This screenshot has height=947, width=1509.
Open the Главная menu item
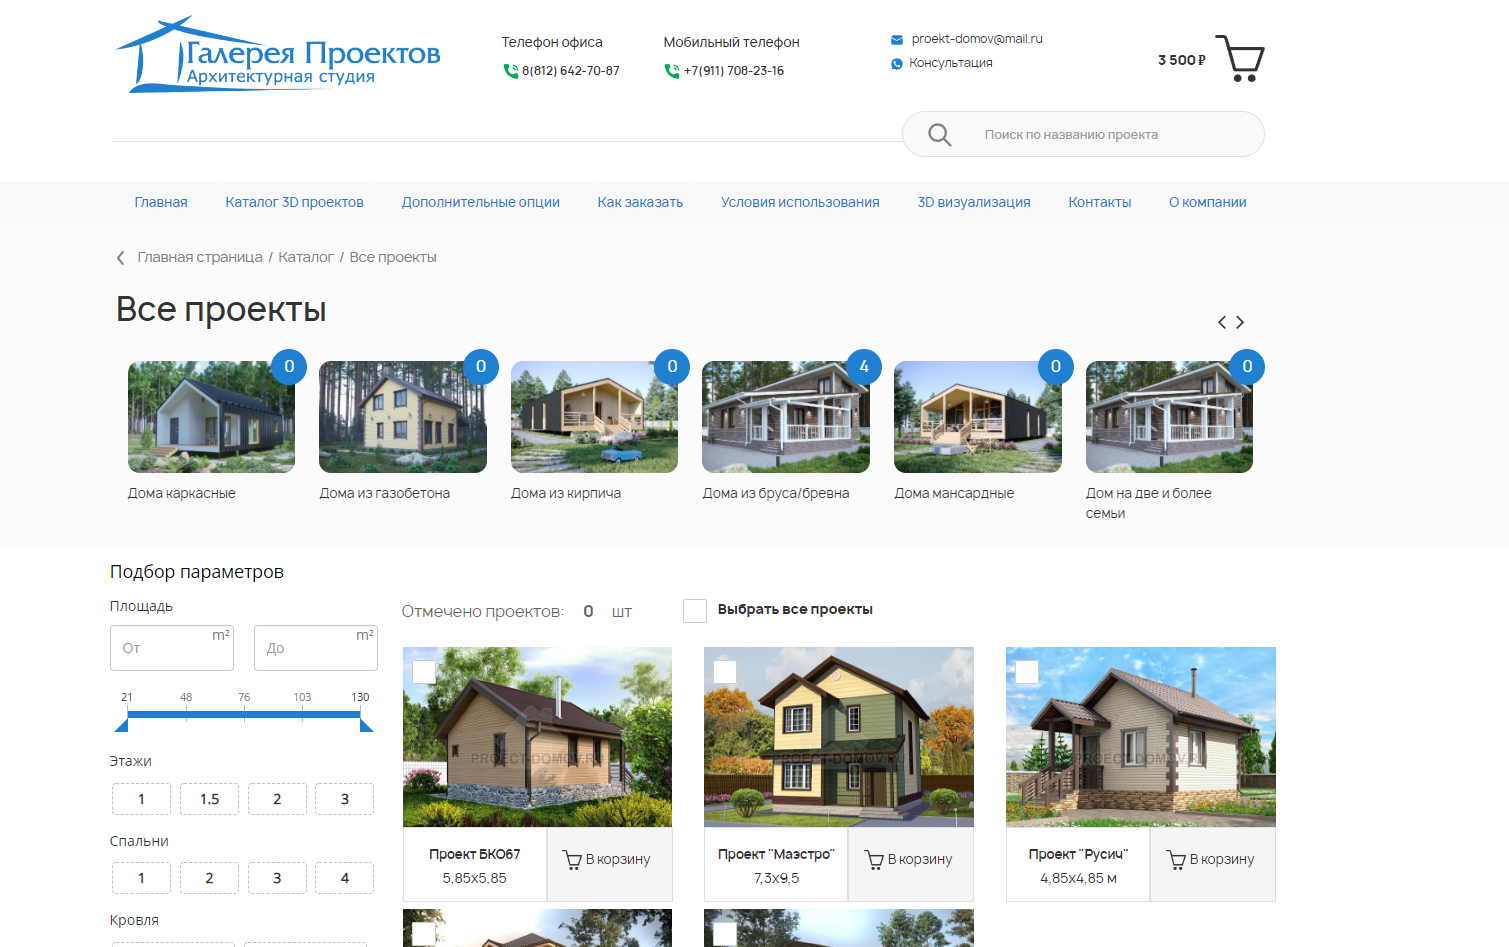click(161, 202)
